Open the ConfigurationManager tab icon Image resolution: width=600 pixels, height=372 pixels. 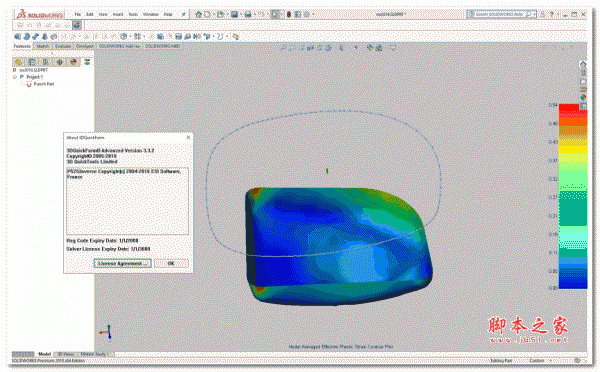click(46, 62)
